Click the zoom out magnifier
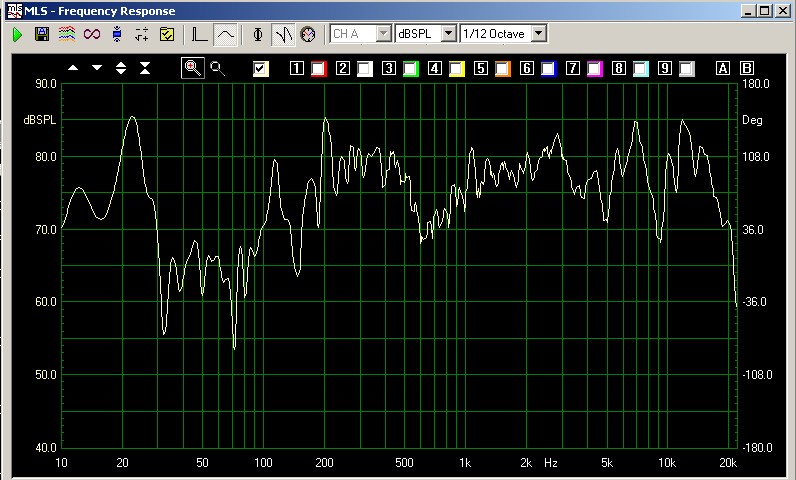Image resolution: width=796 pixels, height=480 pixels. pos(217,68)
